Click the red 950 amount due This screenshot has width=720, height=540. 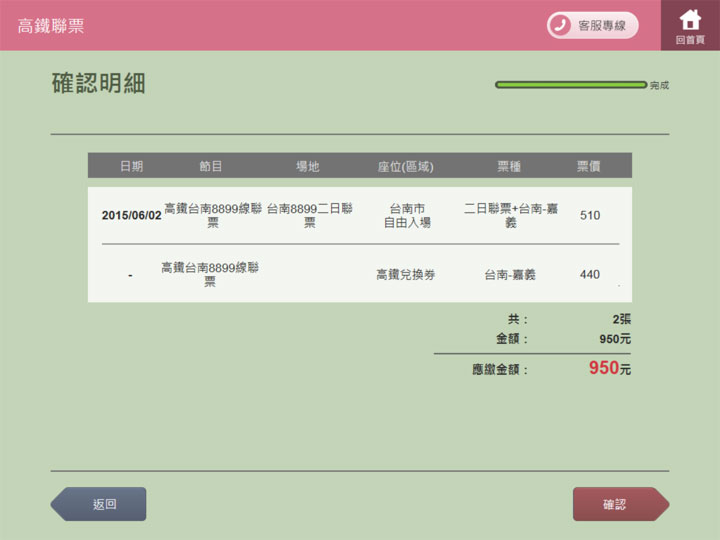pyautogui.click(x=603, y=368)
